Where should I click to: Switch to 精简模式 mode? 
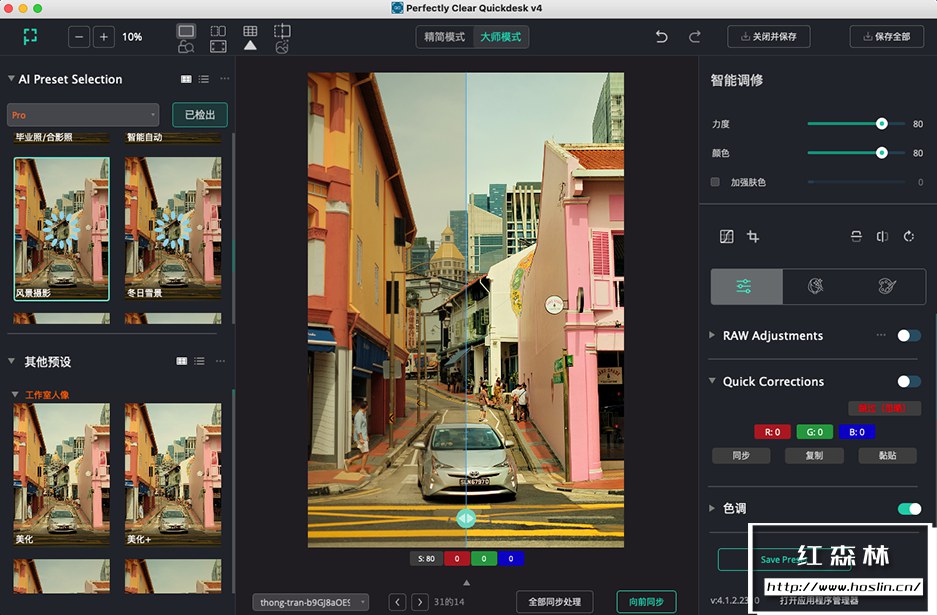click(x=445, y=37)
